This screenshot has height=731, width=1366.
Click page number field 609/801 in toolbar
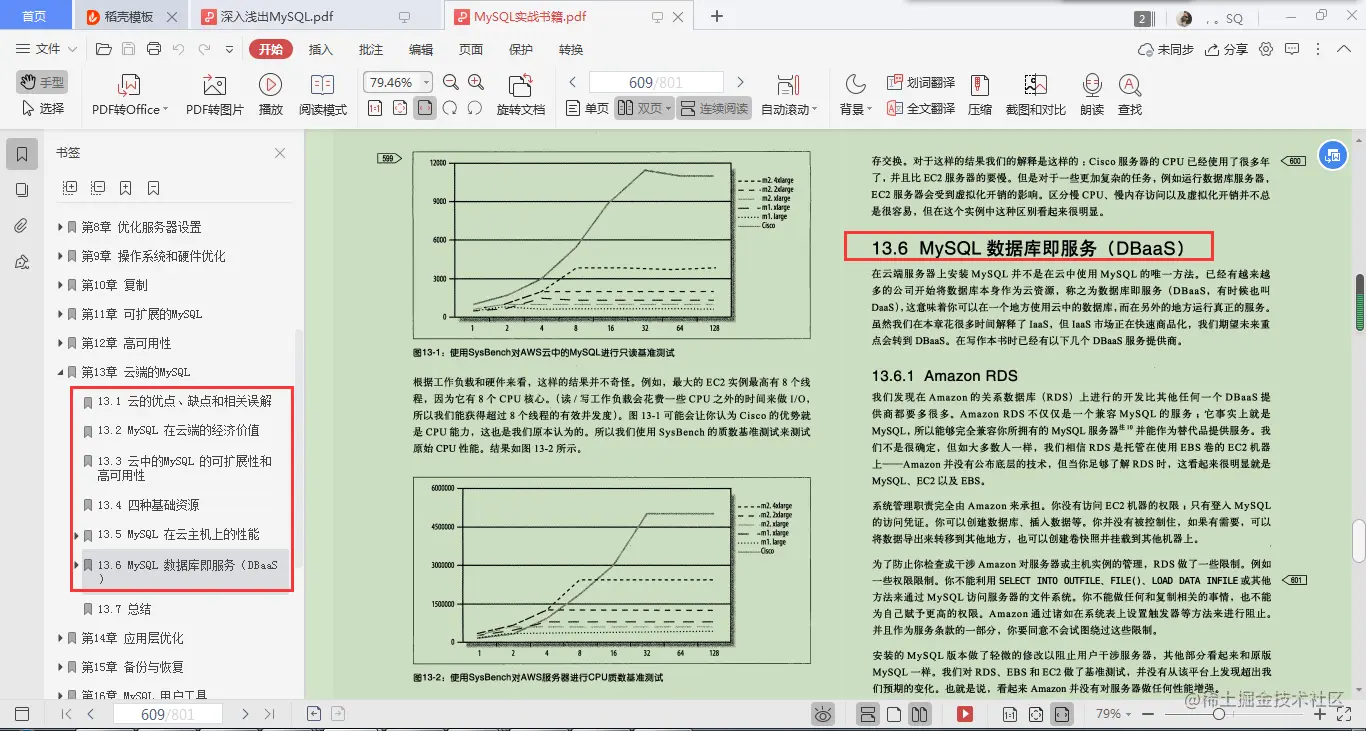point(656,83)
